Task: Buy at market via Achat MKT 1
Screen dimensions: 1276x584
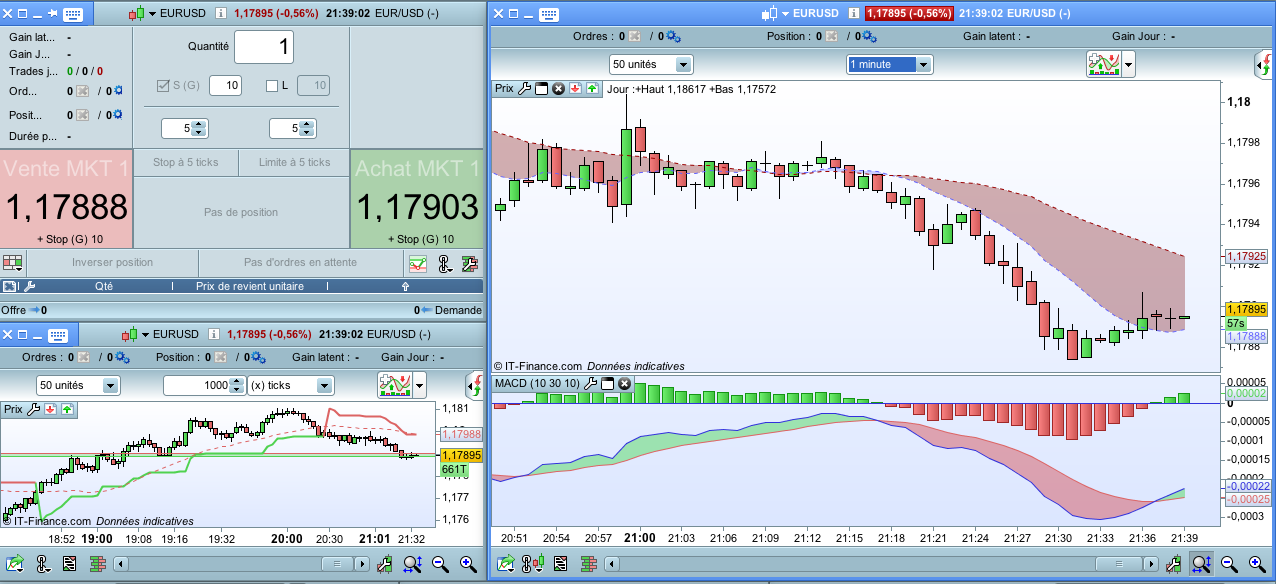Action: tap(417, 199)
